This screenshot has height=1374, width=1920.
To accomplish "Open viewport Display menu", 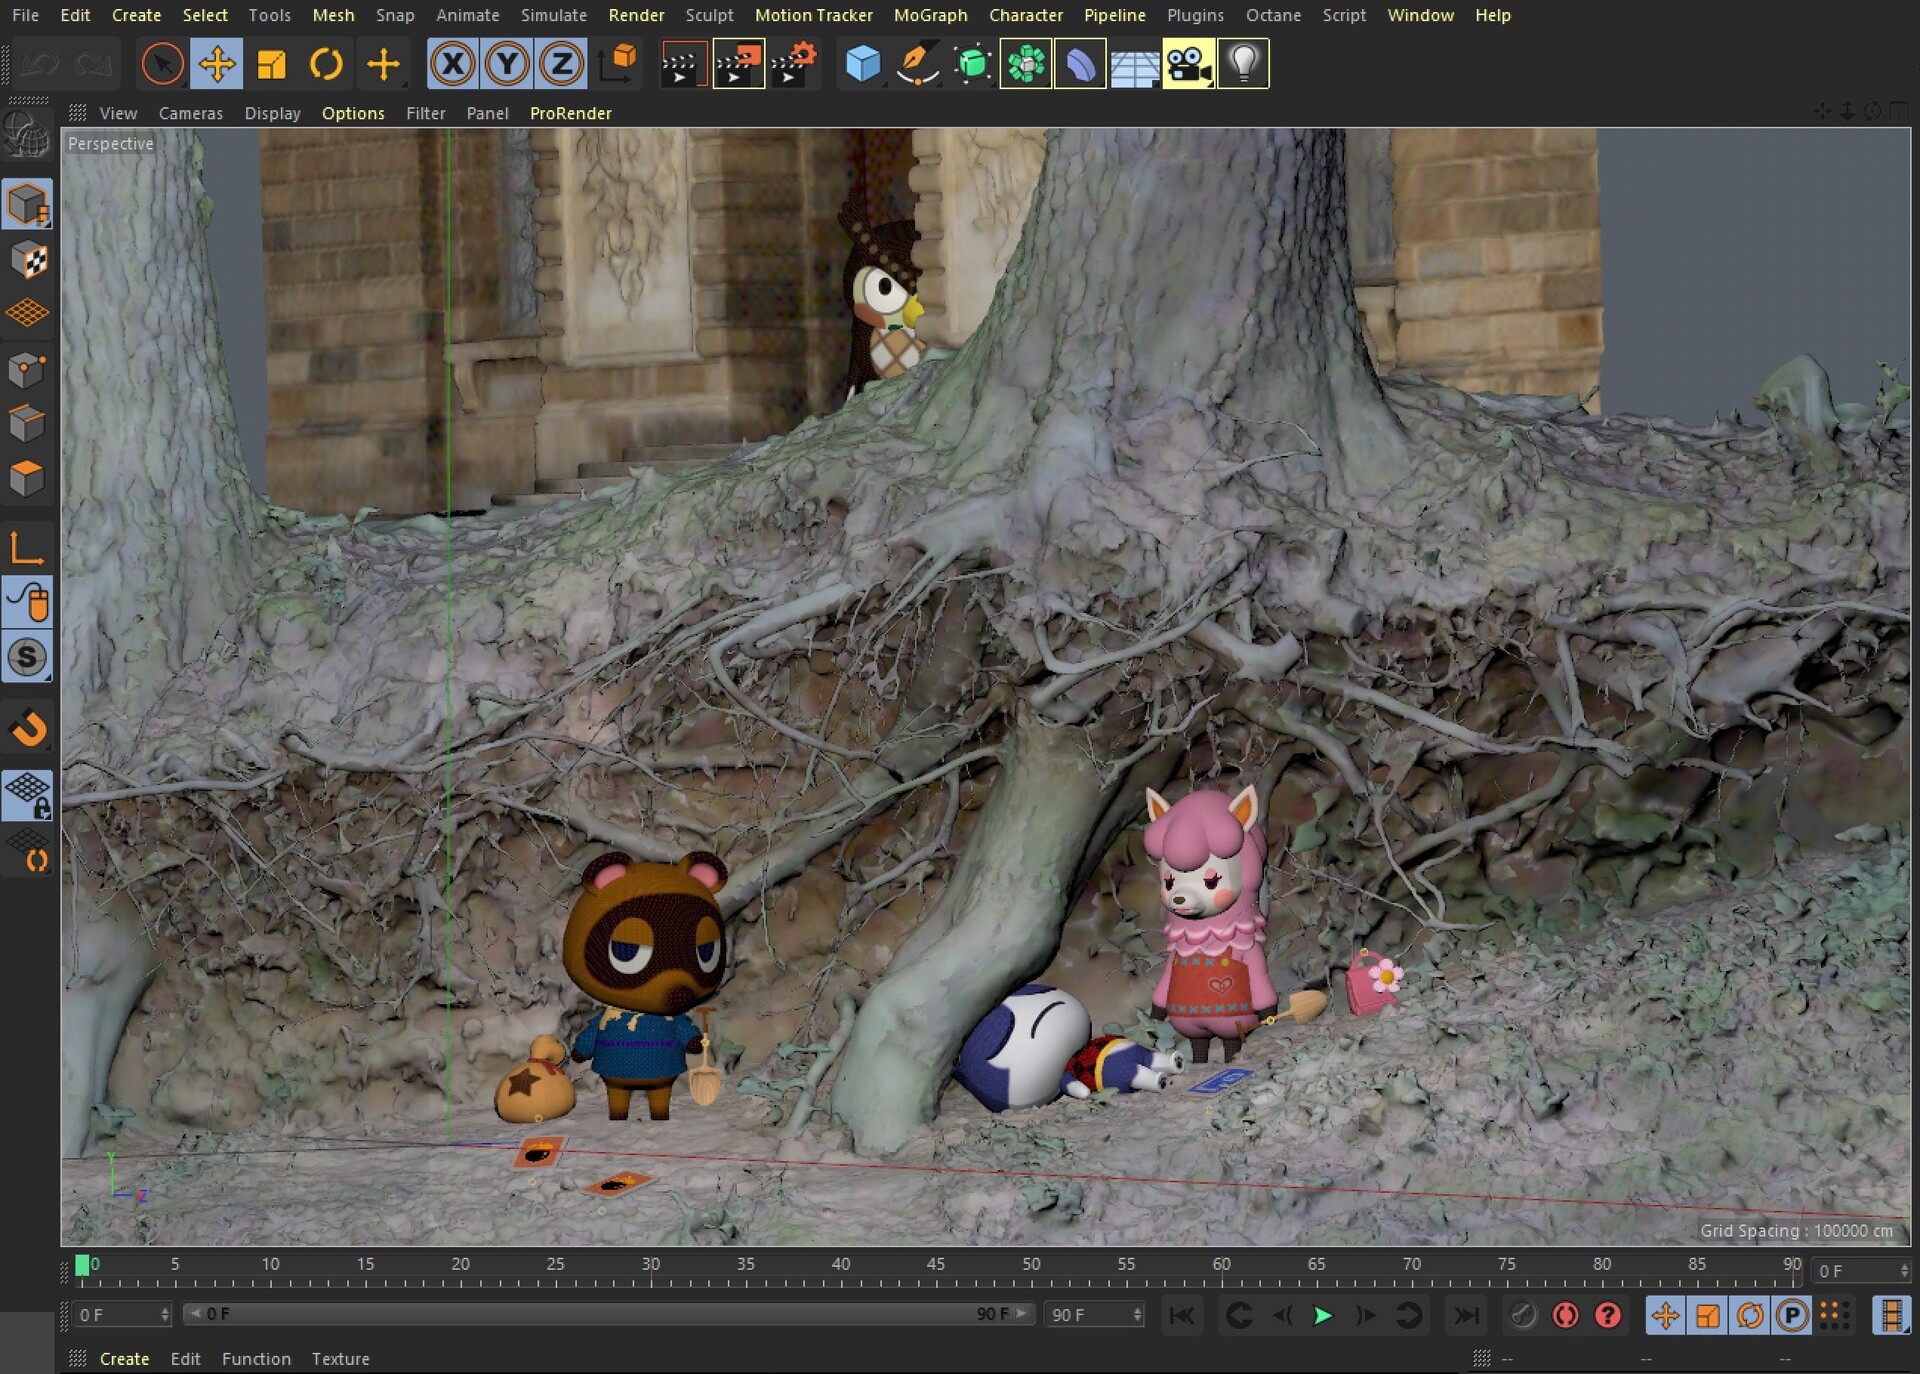I will point(272,113).
